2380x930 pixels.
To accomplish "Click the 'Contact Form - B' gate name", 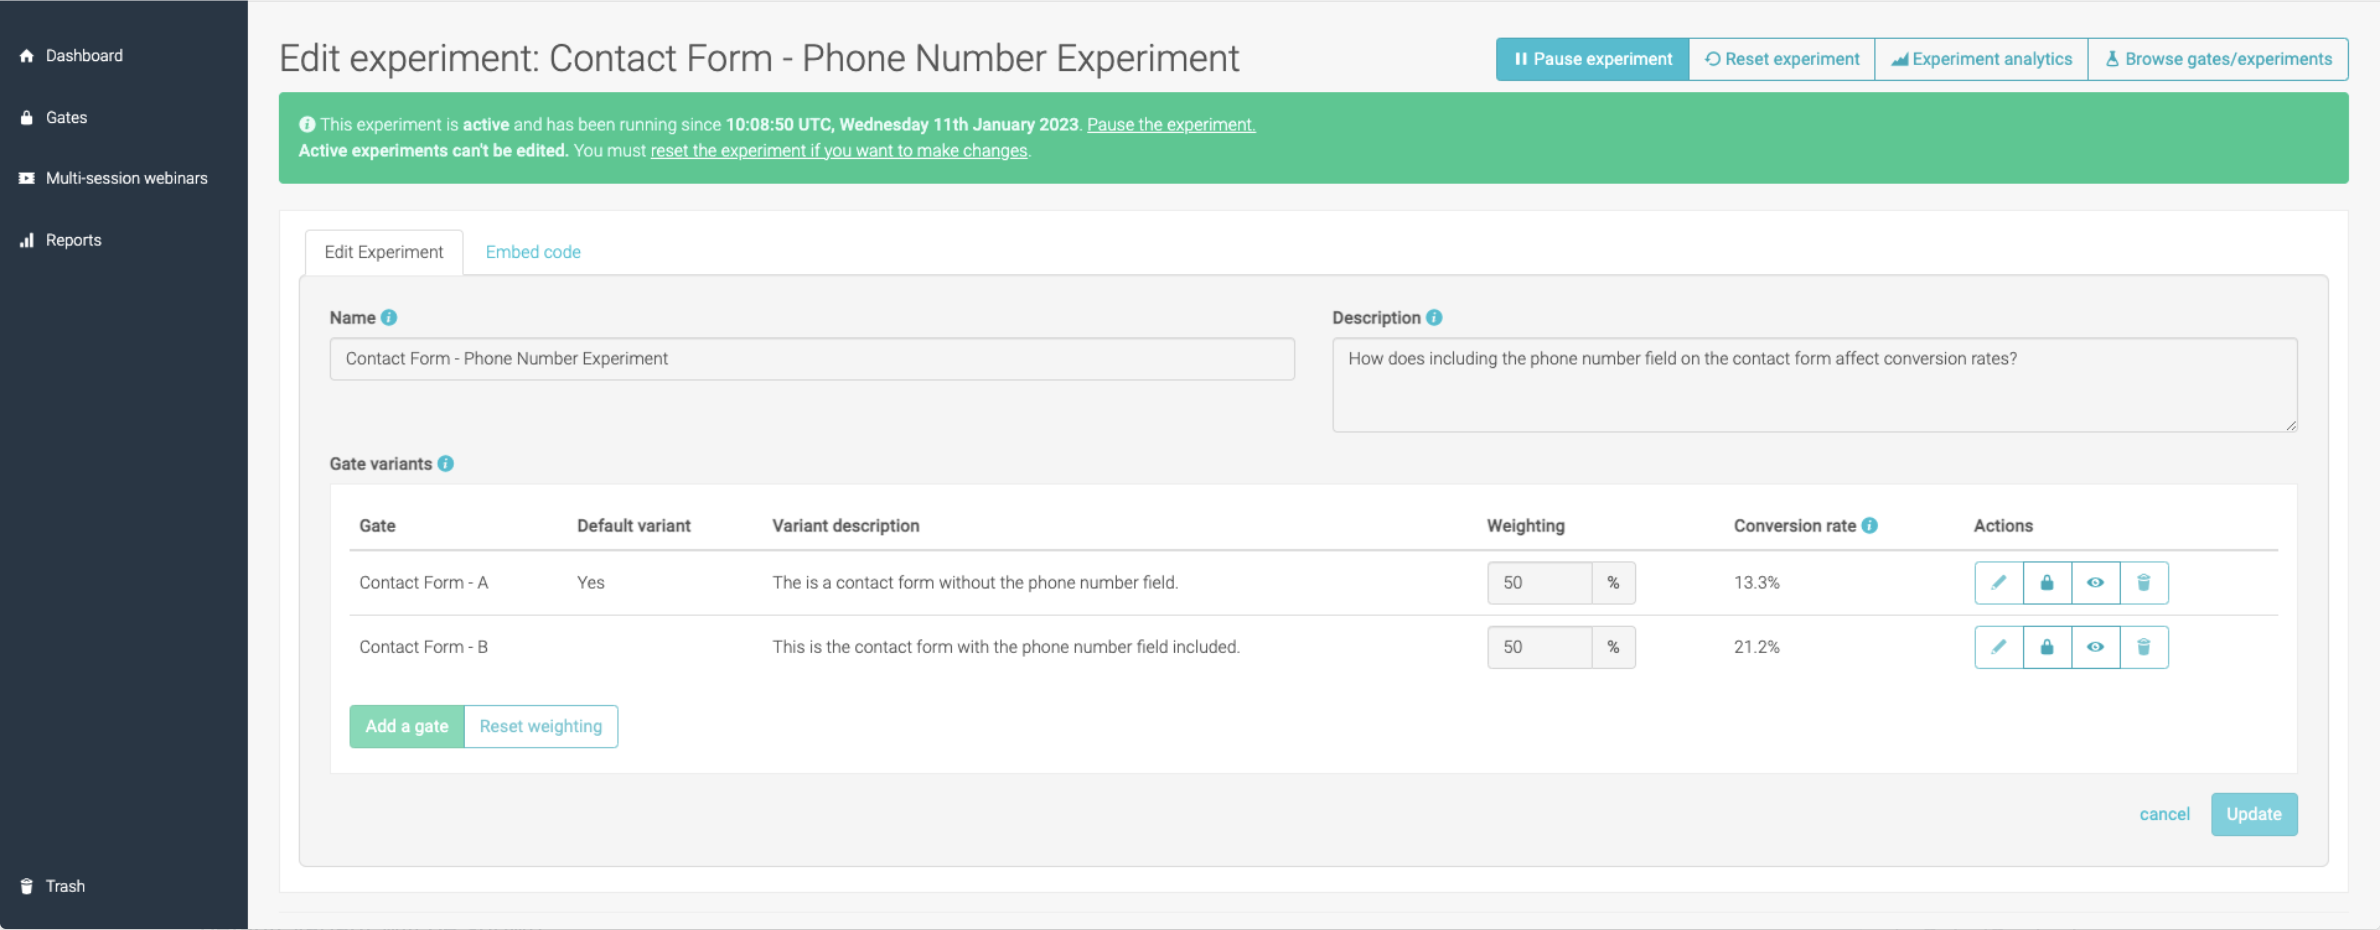I will 424,647.
